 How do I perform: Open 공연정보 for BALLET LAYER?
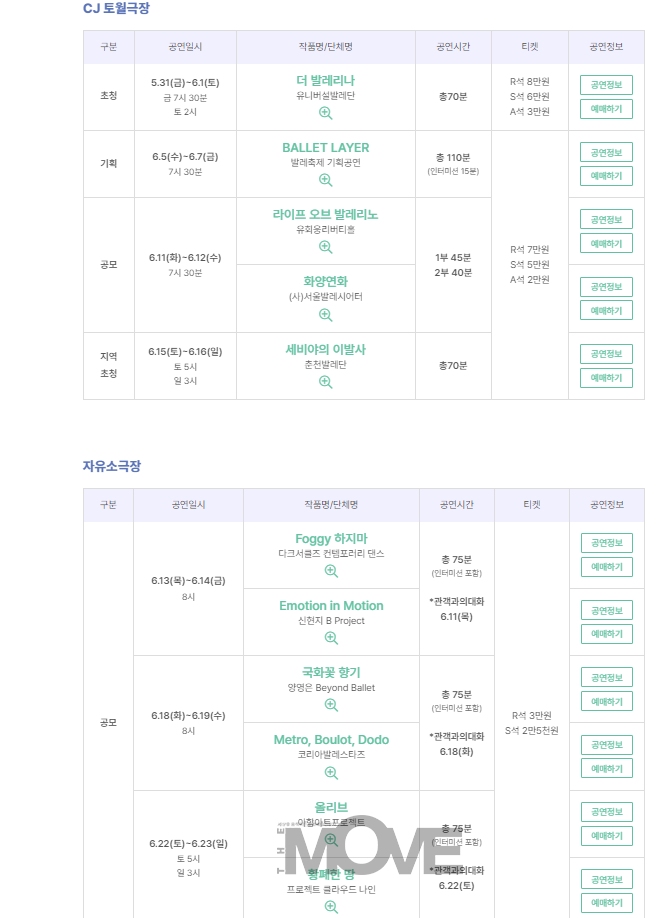pyautogui.click(x=607, y=152)
